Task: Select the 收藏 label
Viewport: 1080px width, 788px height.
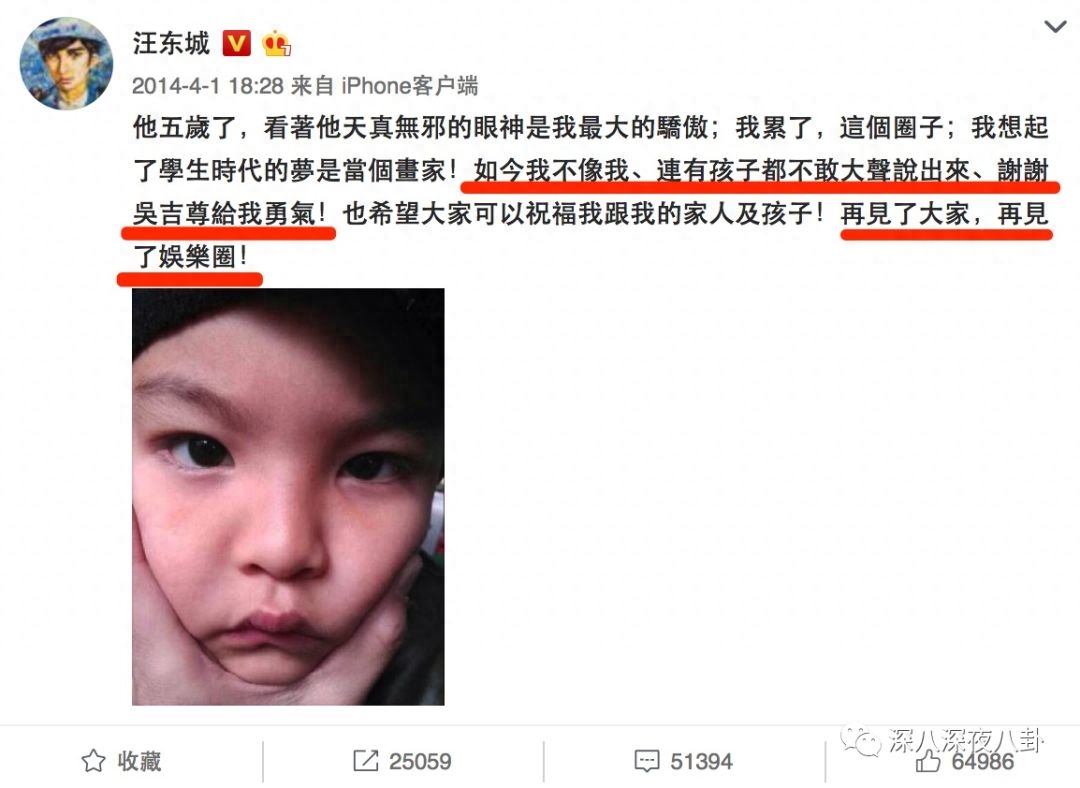Action: click(x=139, y=761)
